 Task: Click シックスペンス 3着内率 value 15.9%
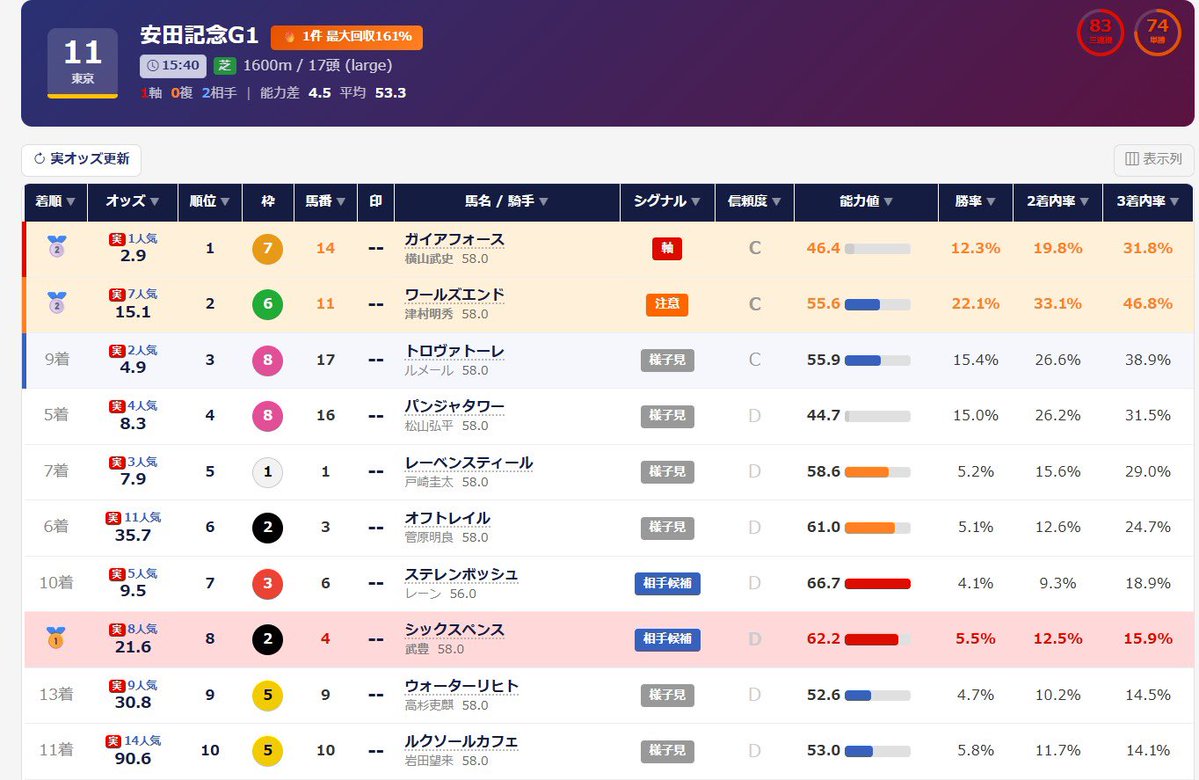[x=1147, y=639]
